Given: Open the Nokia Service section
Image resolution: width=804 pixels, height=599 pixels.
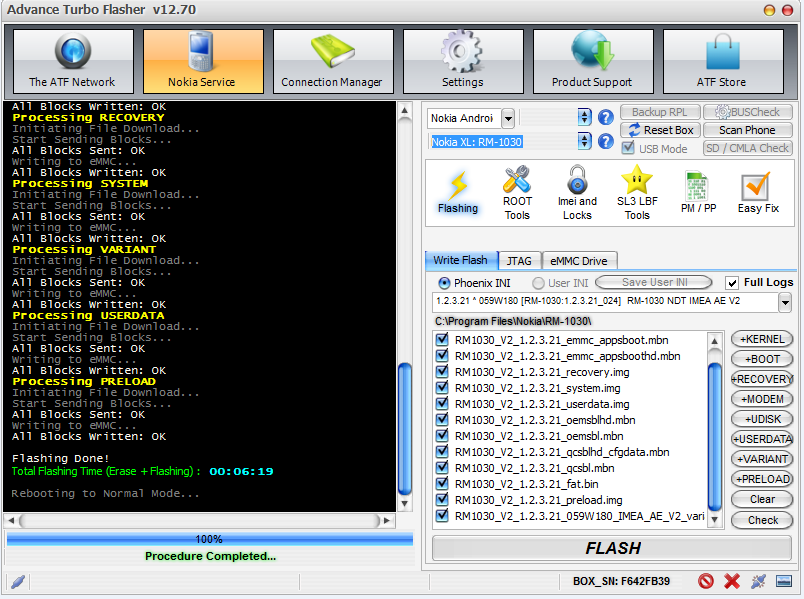Looking at the screenshot, I should [203, 61].
